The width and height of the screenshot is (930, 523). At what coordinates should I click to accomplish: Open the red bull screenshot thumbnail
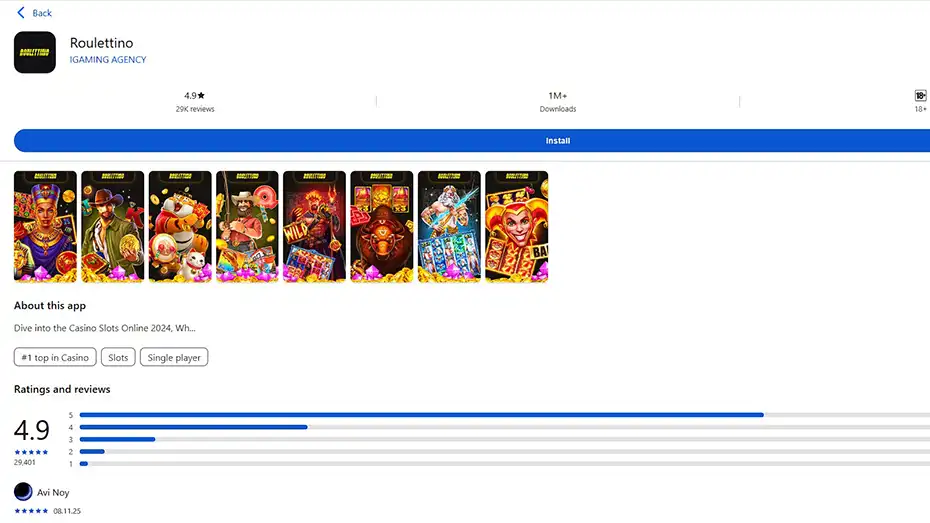382,227
